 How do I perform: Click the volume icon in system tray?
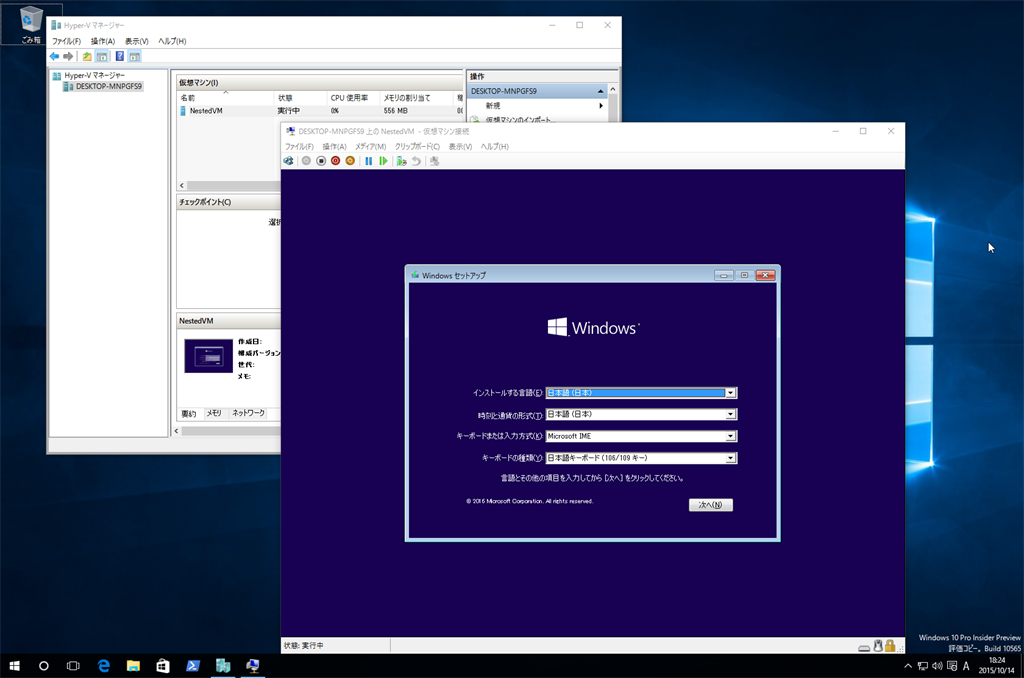[x=937, y=666]
